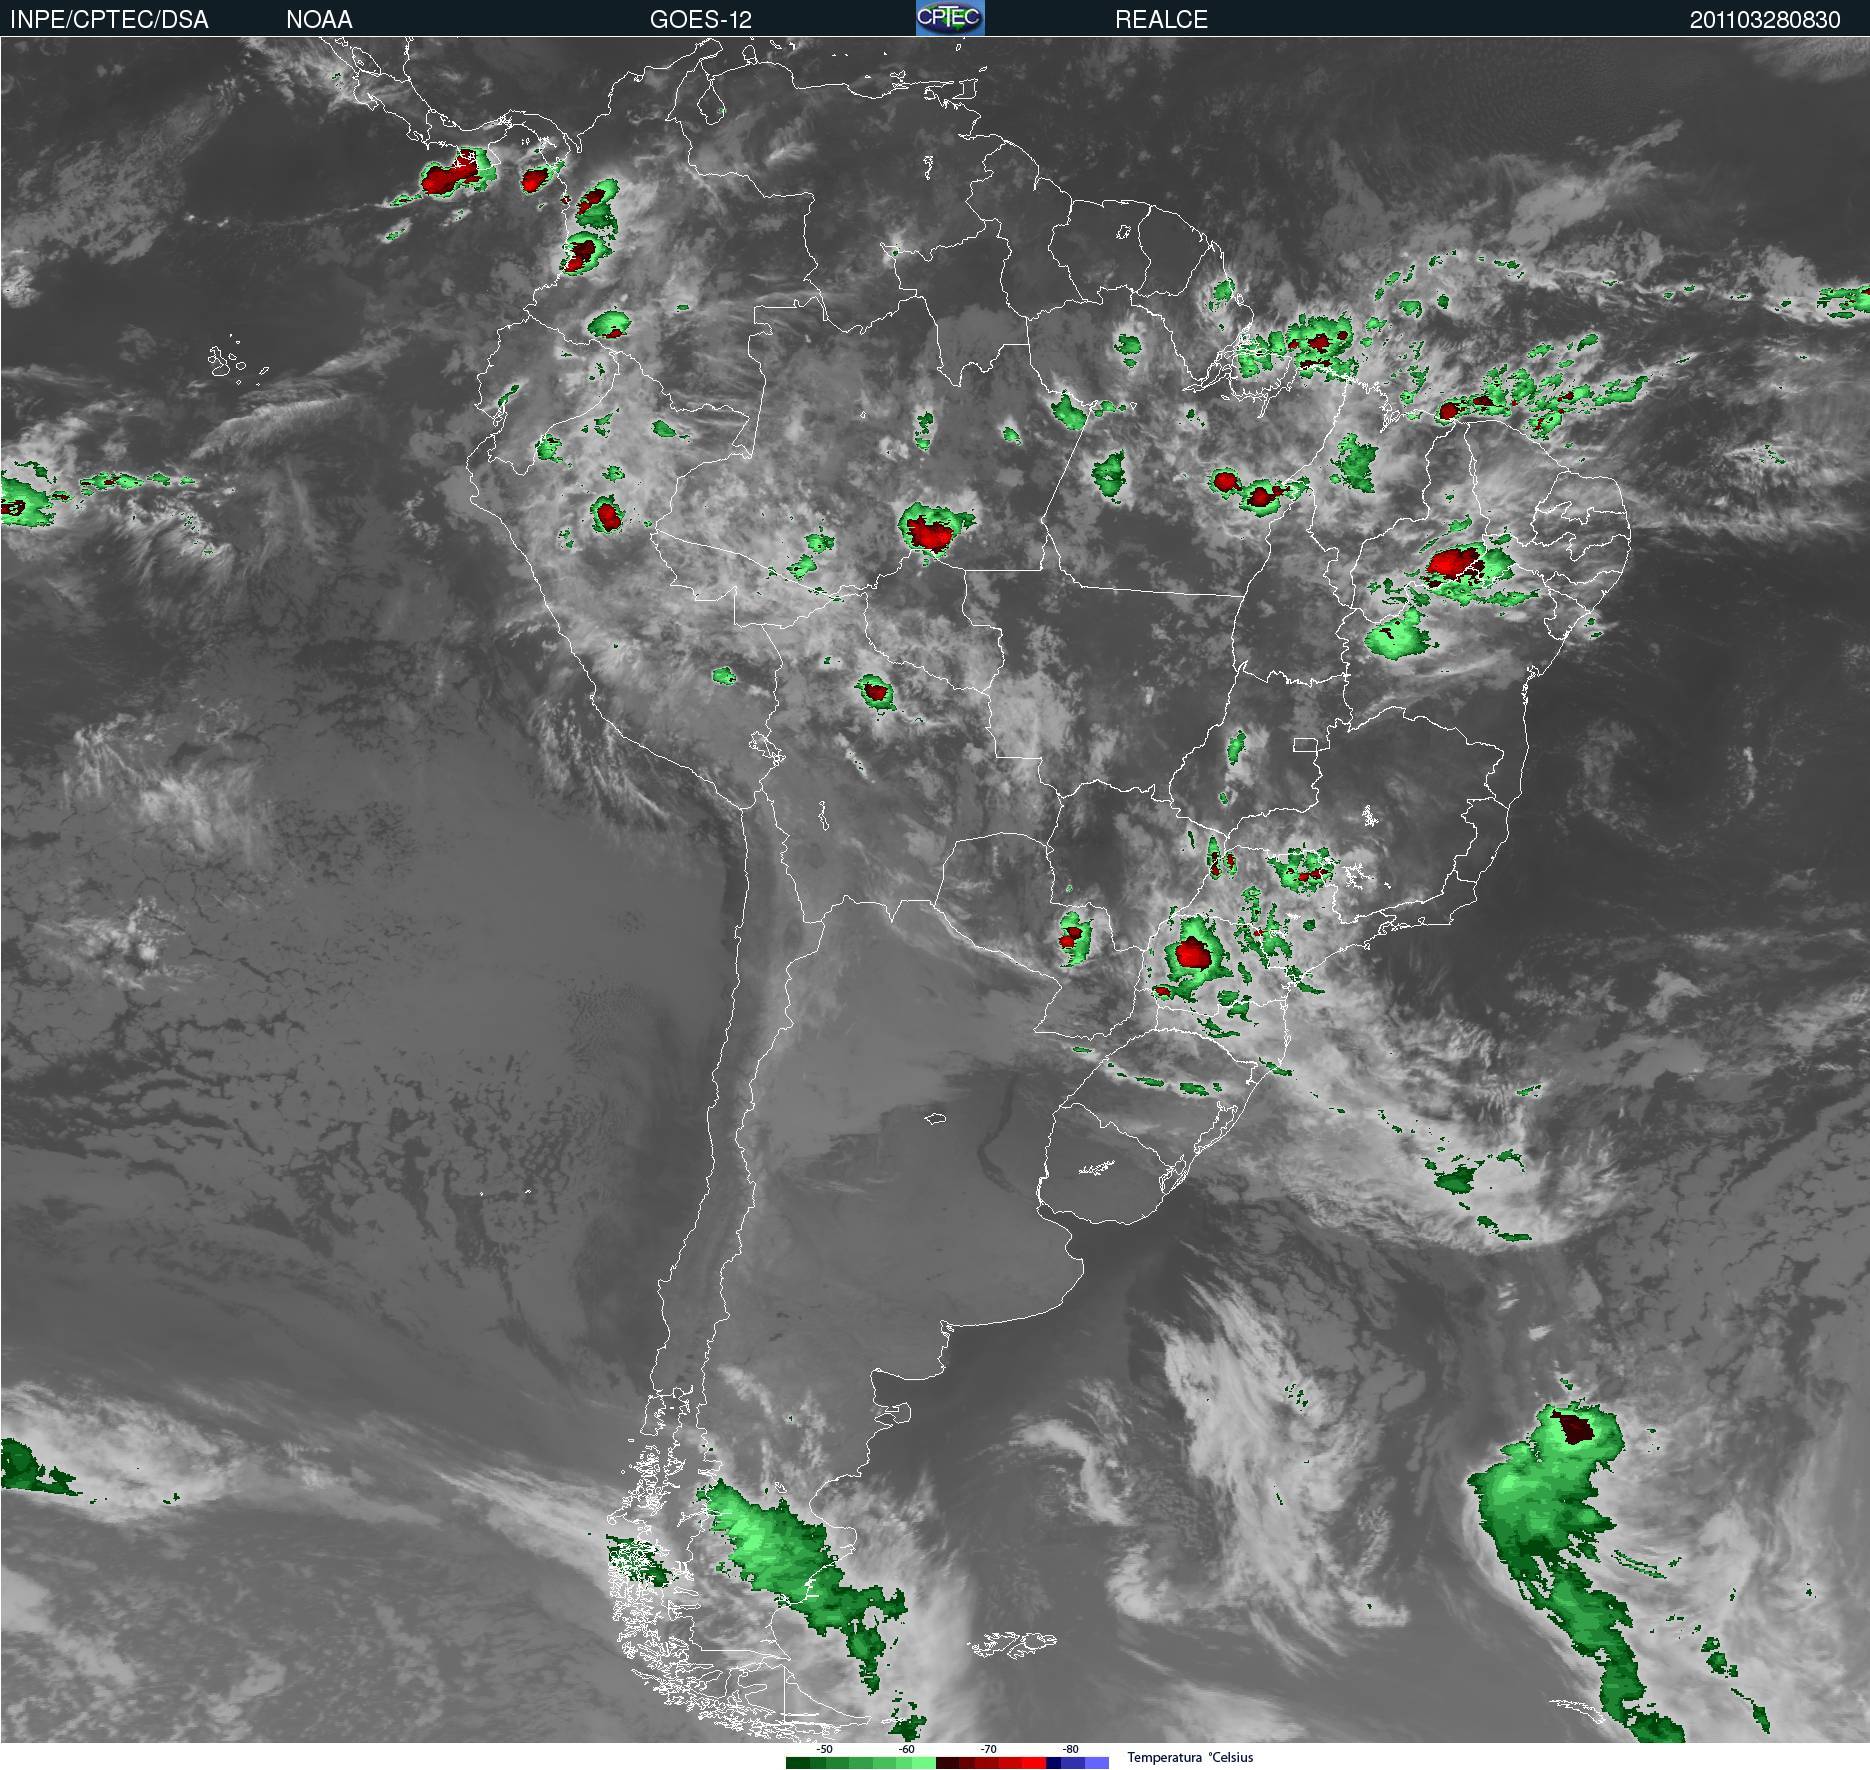Click the NOAA label in the header
The width and height of the screenshot is (1870, 1770).
pyautogui.click(x=319, y=19)
